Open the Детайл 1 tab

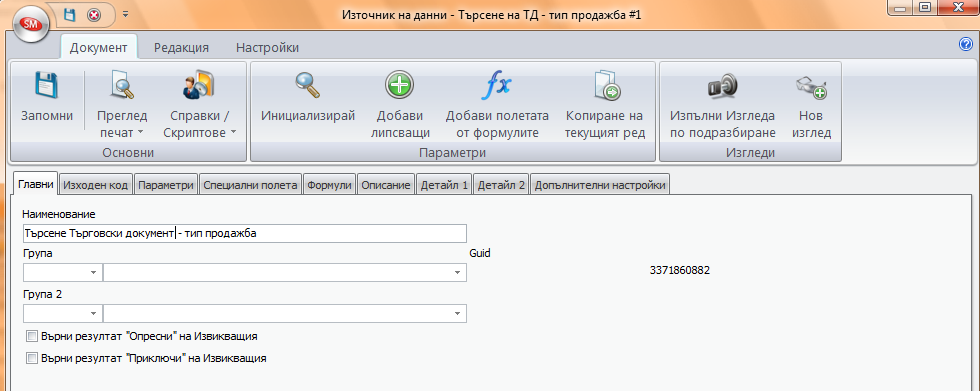(x=444, y=186)
